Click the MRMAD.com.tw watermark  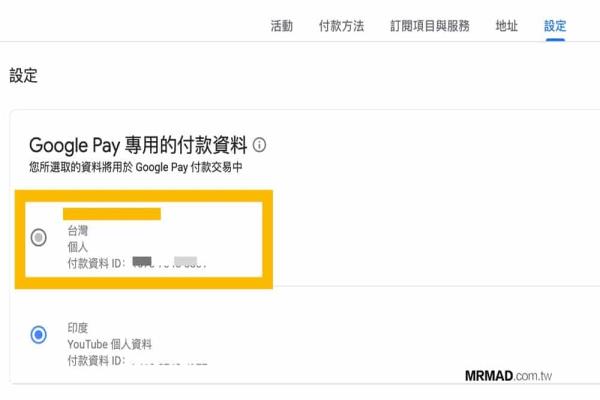pyautogui.click(x=508, y=376)
